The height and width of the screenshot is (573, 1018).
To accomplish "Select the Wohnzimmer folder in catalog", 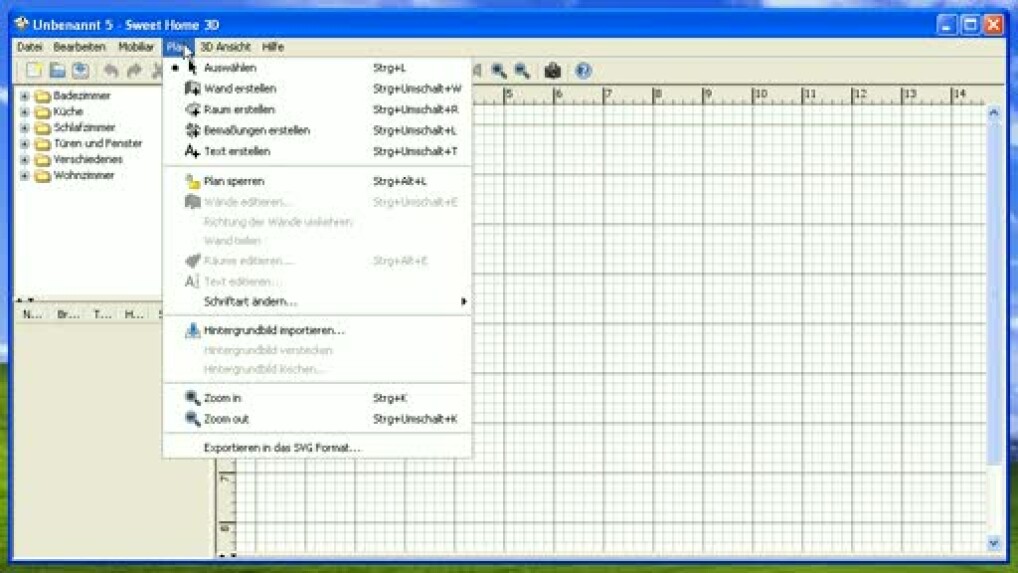I will (83, 176).
